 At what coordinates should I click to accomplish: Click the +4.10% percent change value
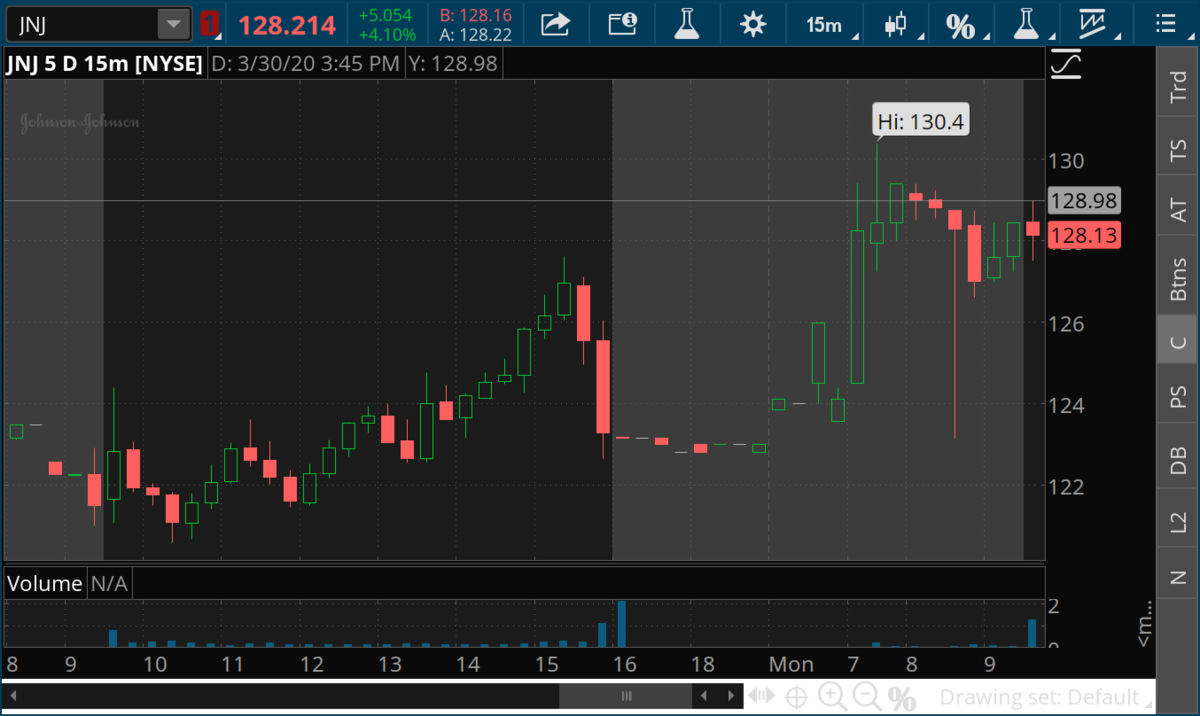386,34
